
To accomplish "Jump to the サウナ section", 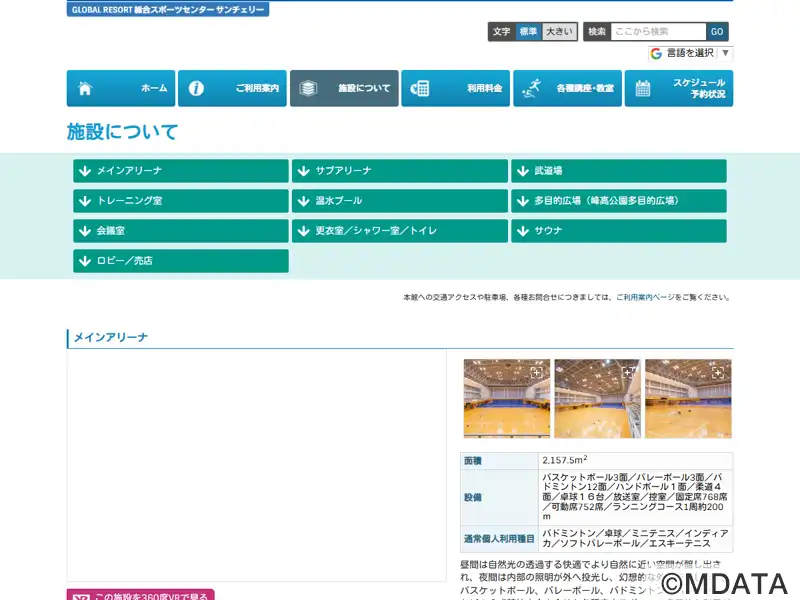I will [x=619, y=231].
